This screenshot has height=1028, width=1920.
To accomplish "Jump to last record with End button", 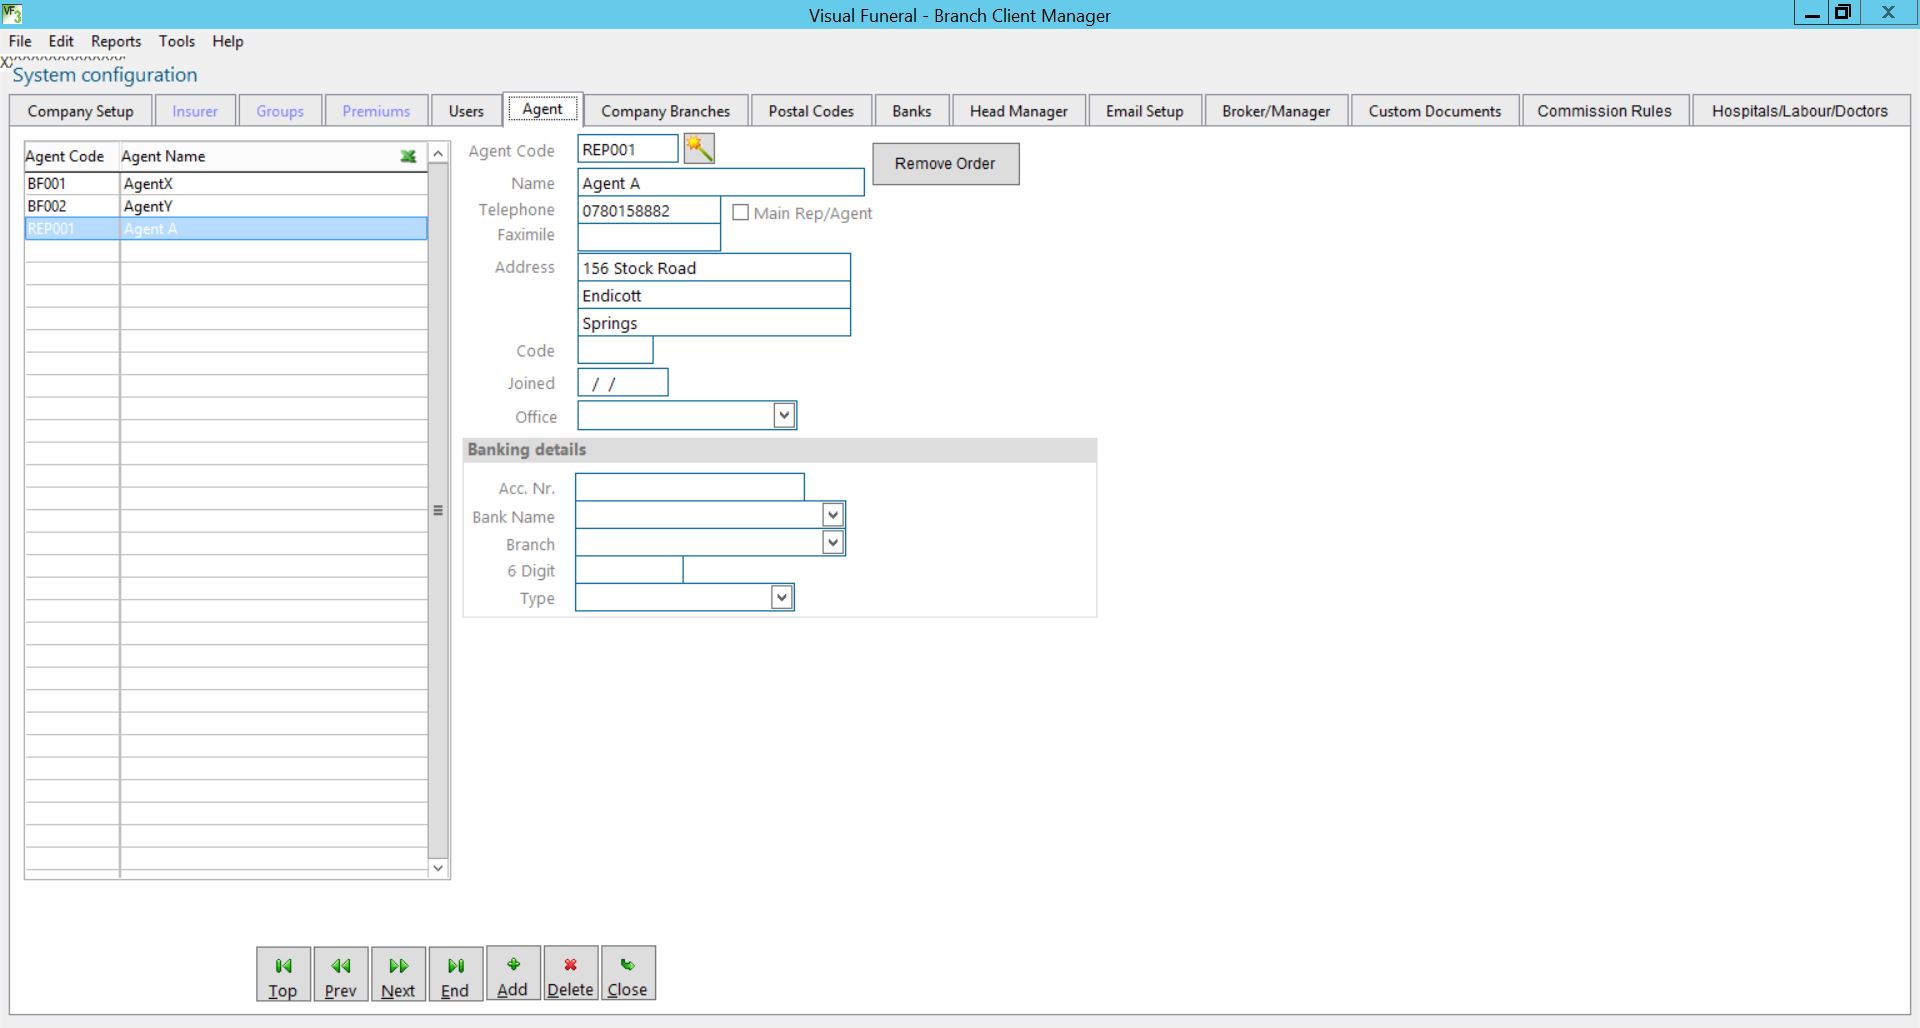I will point(455,974).
